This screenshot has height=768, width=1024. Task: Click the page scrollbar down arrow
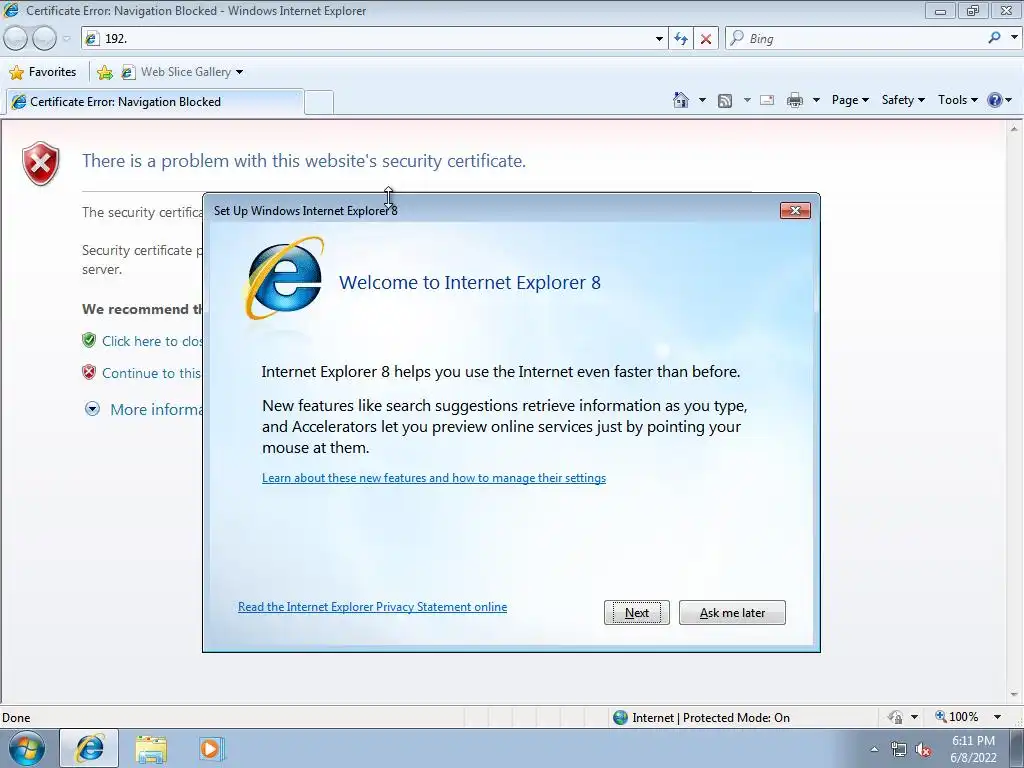point(1014,695)
